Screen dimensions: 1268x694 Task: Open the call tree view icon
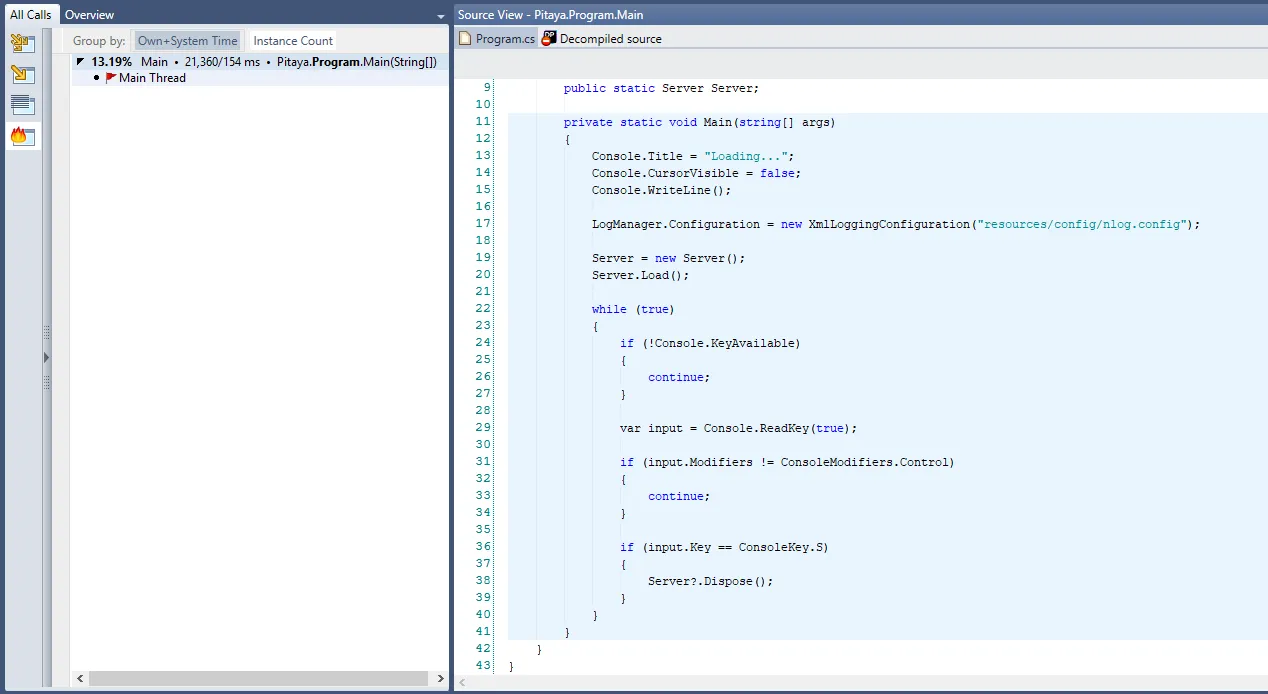[x=23, y=43]
